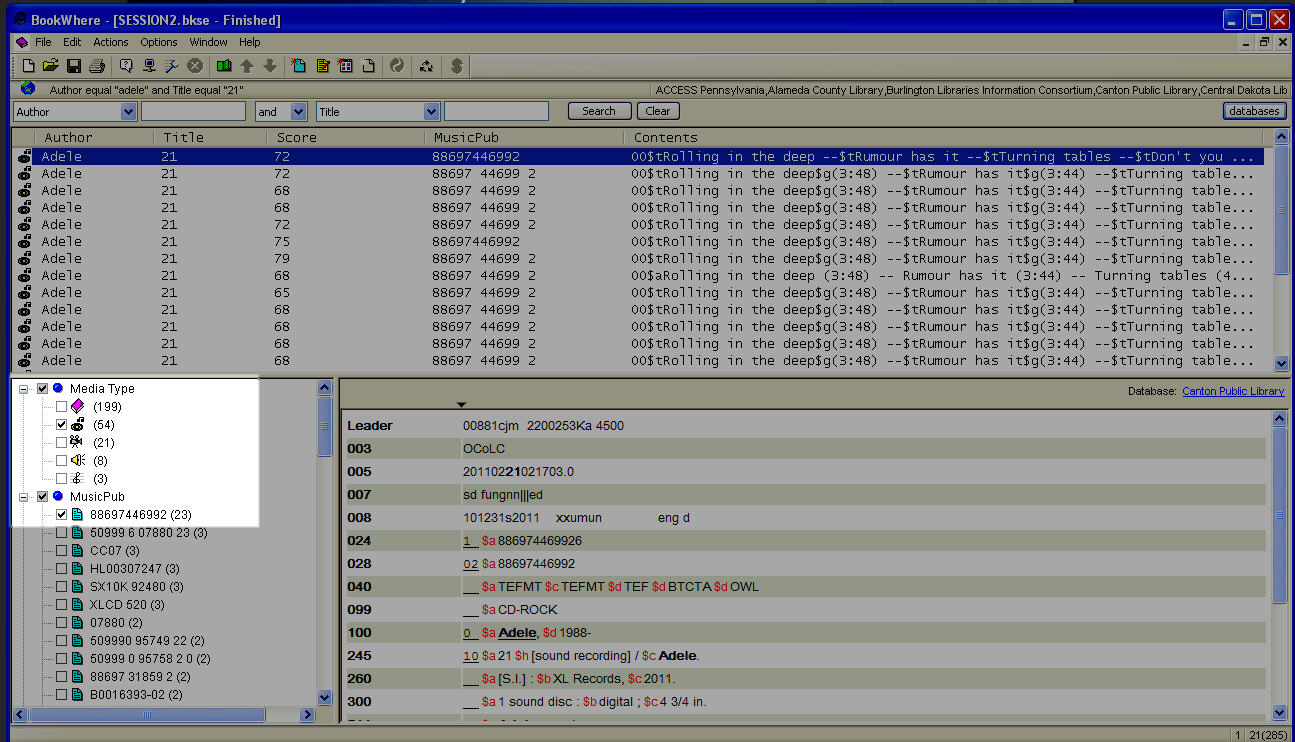The width and height of the screenshot is (1295, 742).
Task: Check the (3) music score checkbox
Action: pos(62,478)
